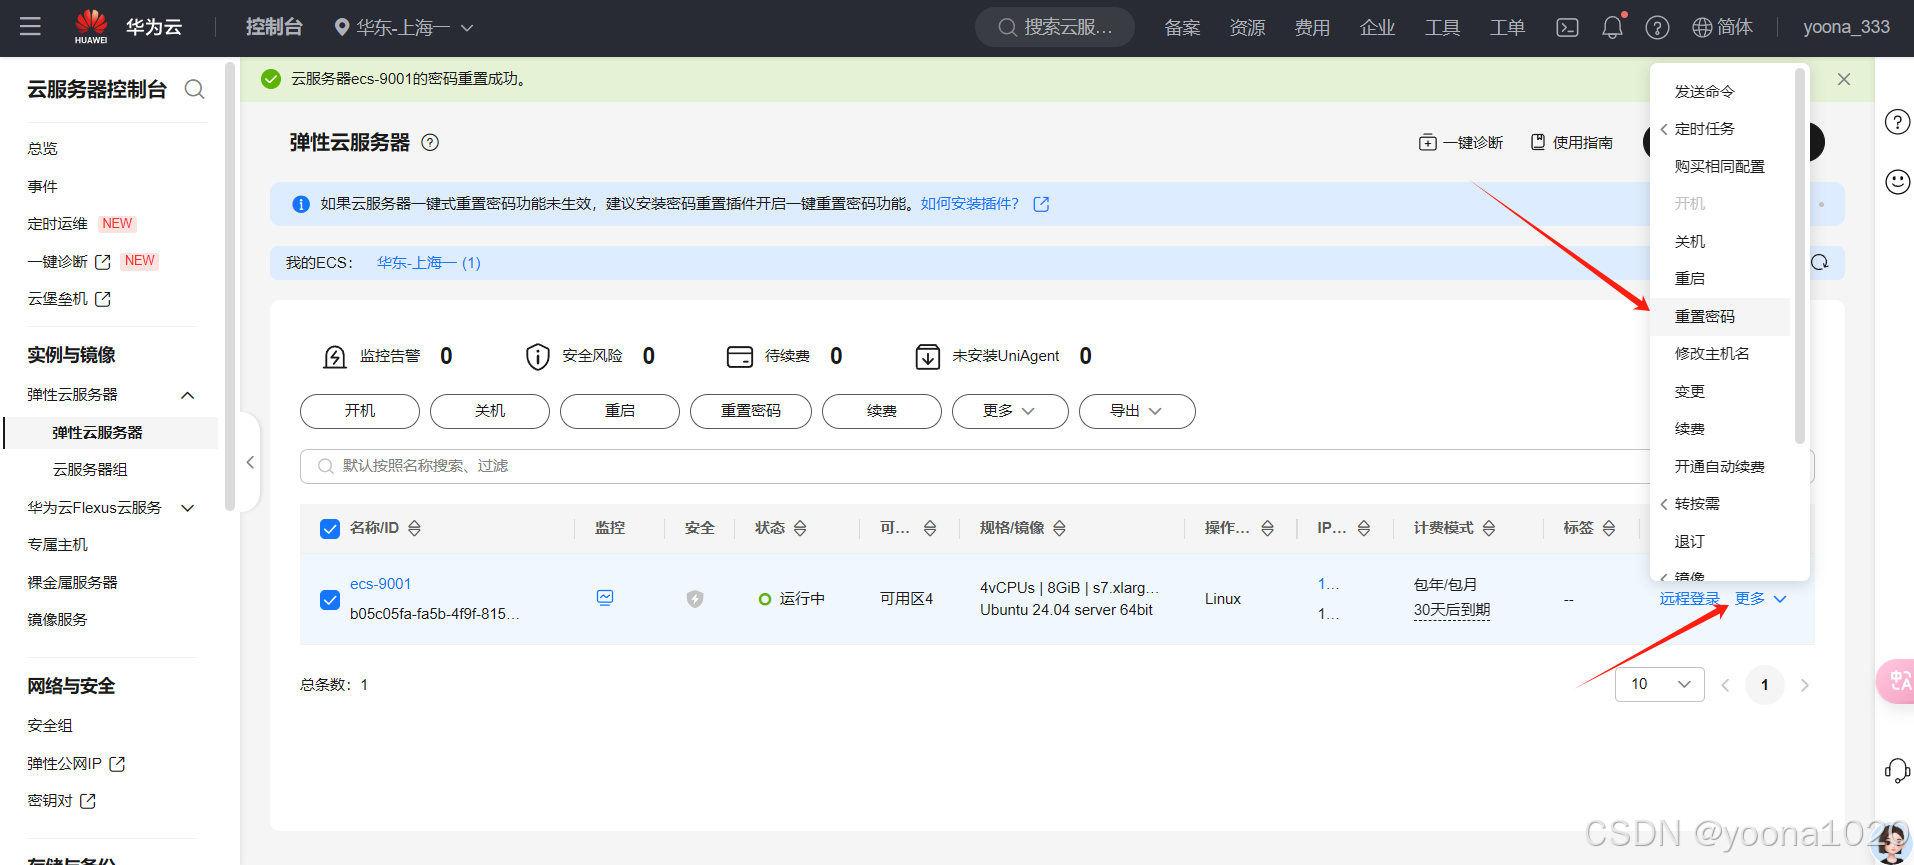The image size is (1914, 865).
Task: Expand 华为云Flexus云服务 sidebar group
Action: coord(187,508)
